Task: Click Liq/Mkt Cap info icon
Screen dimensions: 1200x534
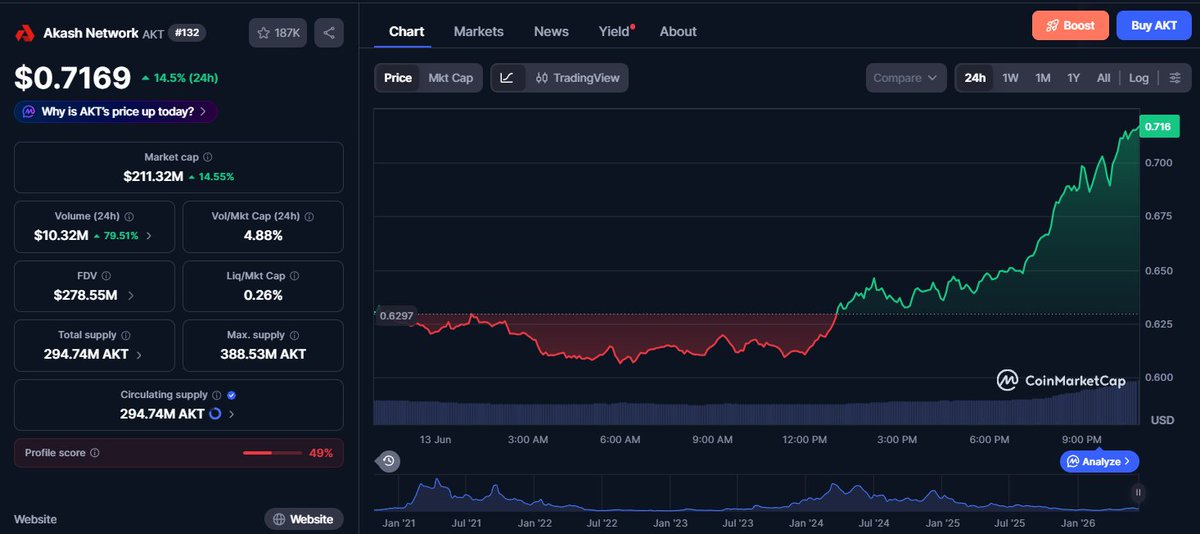Action: tap(294, 275)
